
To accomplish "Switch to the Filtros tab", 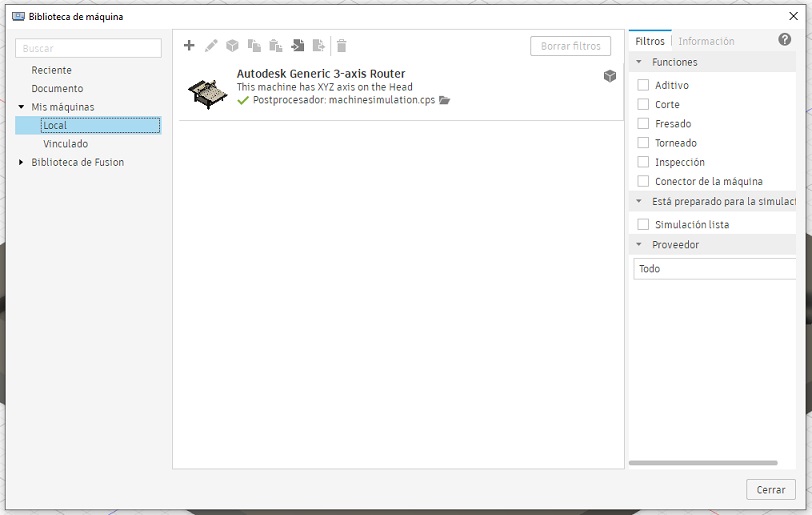I will pos(650,41).
